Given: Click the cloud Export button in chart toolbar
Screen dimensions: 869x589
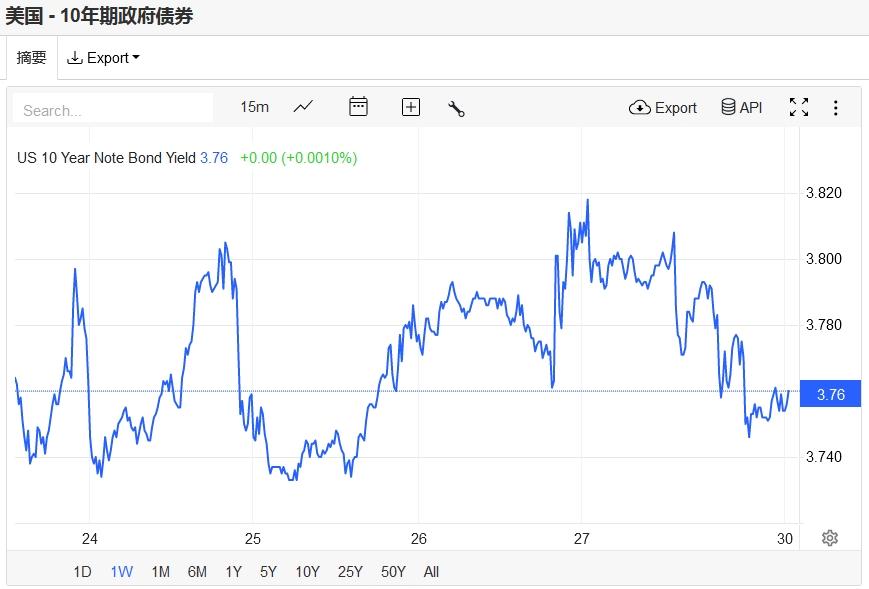Looking at the screenshot, I should click(663, 107).
